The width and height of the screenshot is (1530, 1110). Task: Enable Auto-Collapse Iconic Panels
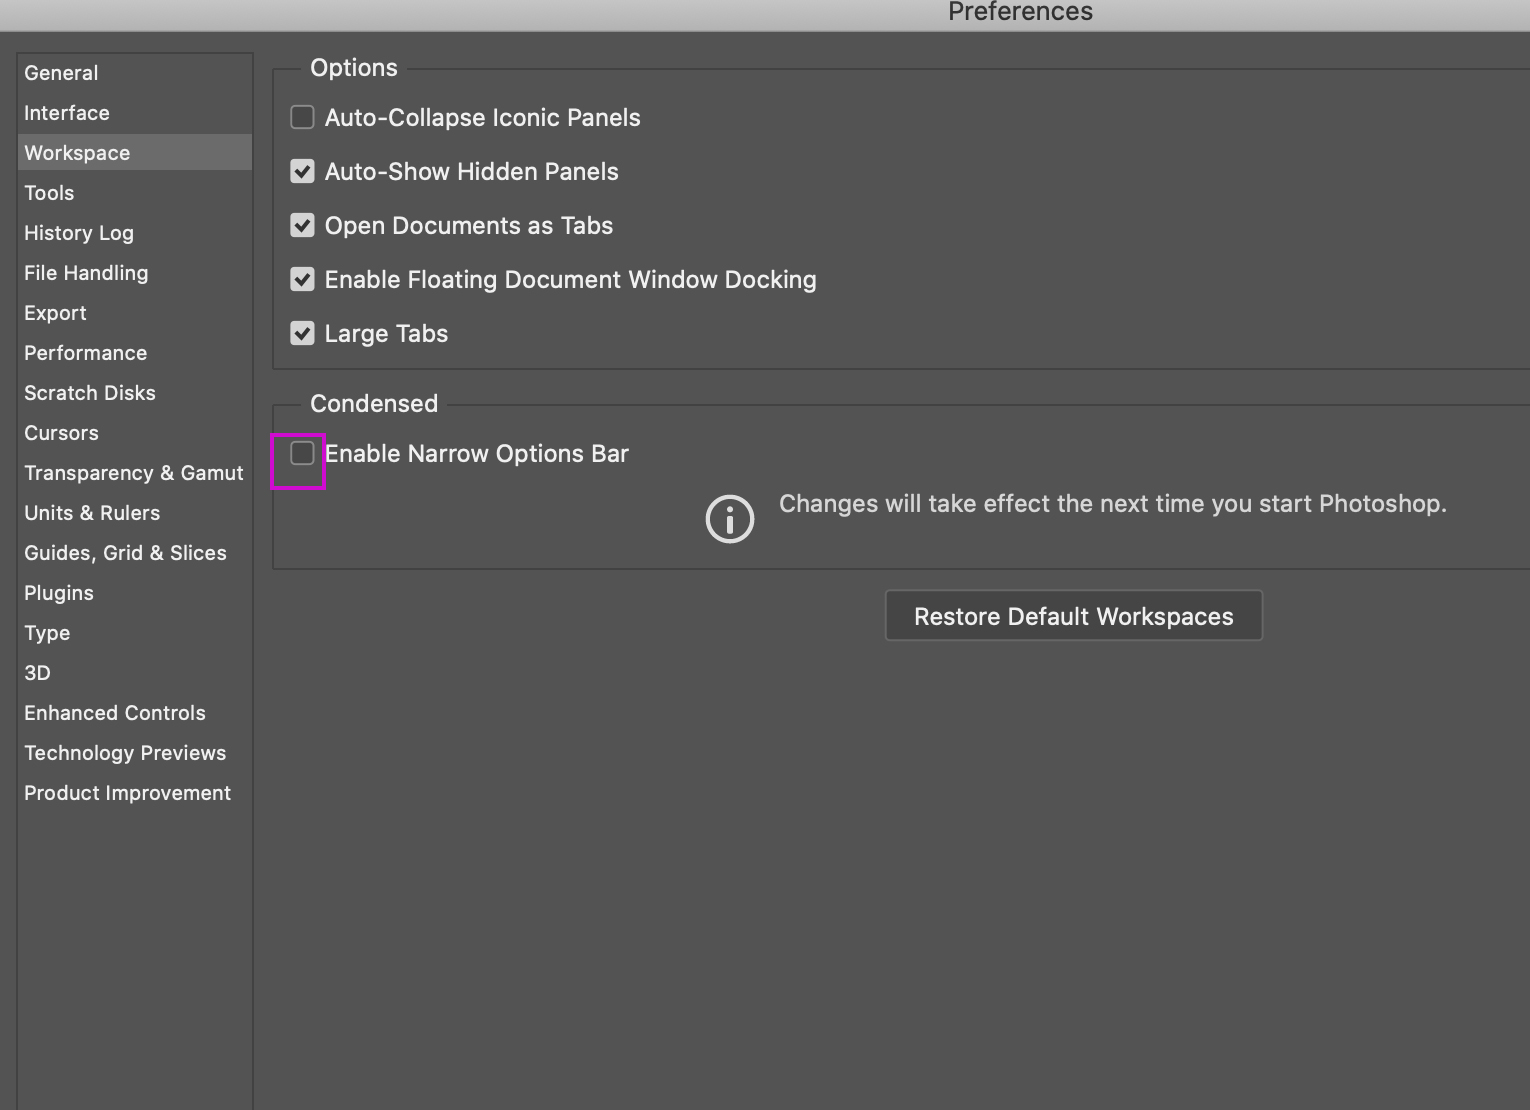pos(302,117)
